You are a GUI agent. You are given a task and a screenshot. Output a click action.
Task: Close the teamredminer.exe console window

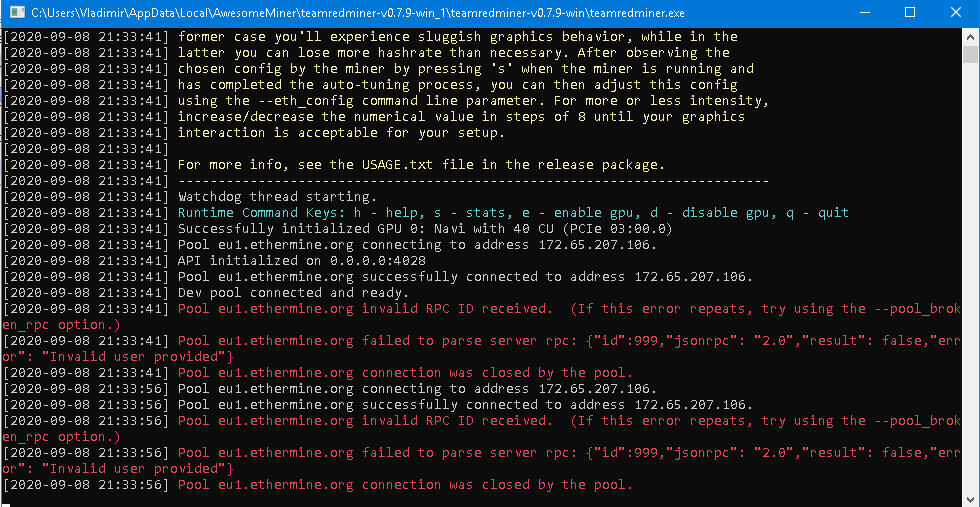click(x=955, y=12)
